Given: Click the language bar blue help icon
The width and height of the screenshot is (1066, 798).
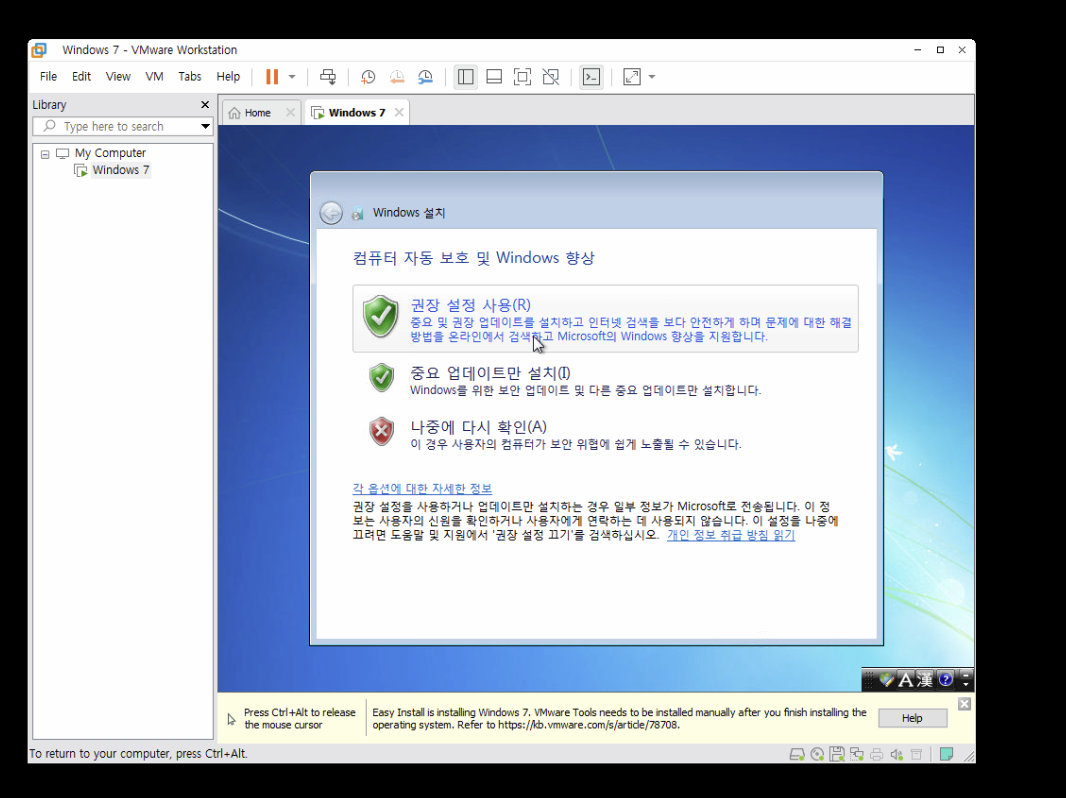Looking at the screenshot, I should click(945, 679).
